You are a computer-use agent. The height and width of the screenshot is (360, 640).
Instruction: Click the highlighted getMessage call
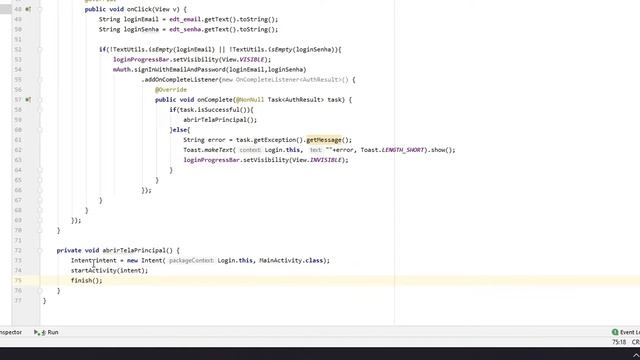324,140
